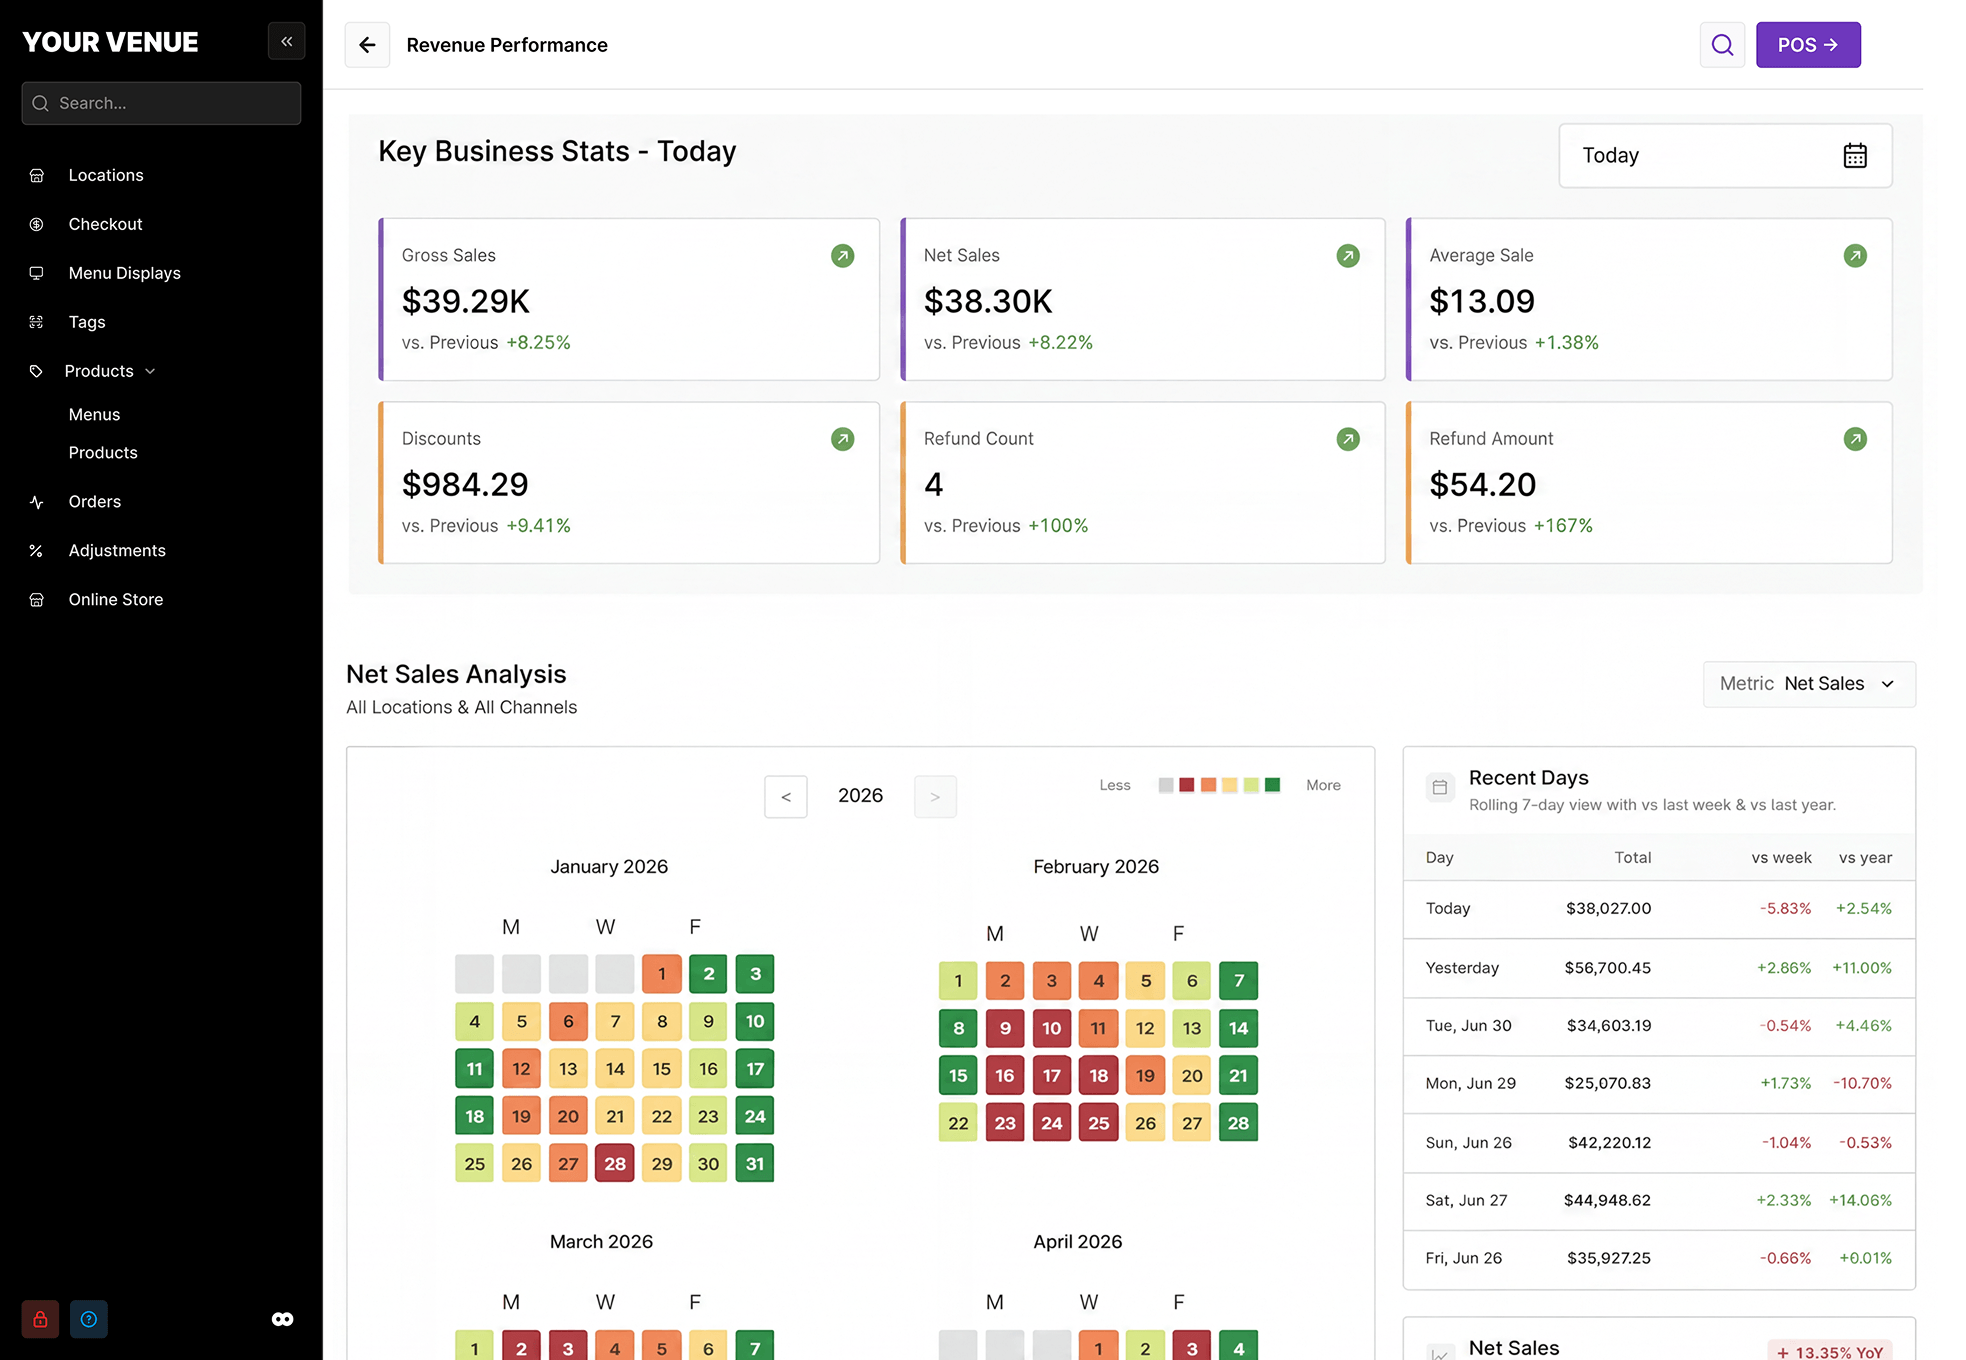
Task: Open Orders in the sidebar
Action: [95, 502]
